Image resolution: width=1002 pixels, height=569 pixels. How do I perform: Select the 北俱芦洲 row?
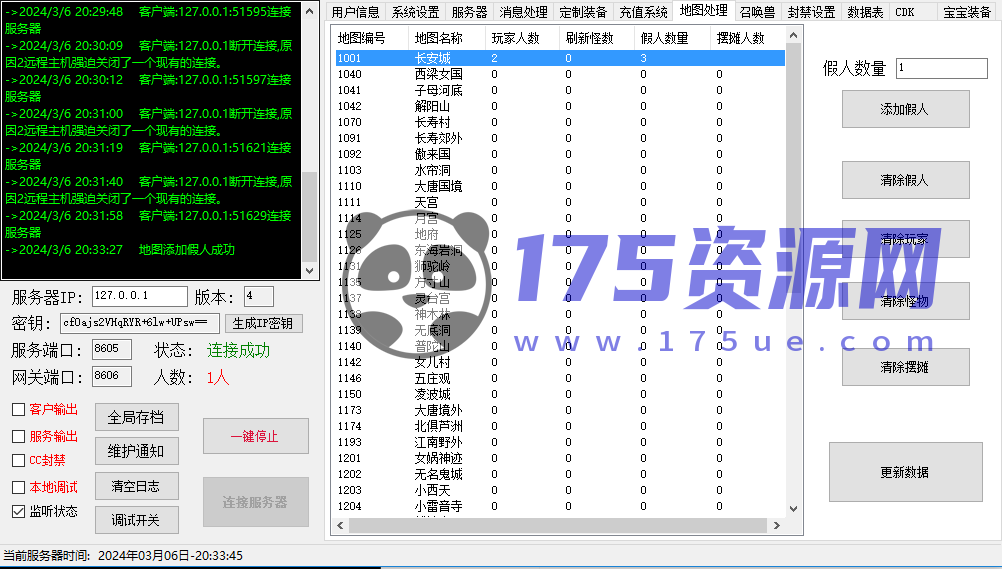click(560, 426)
